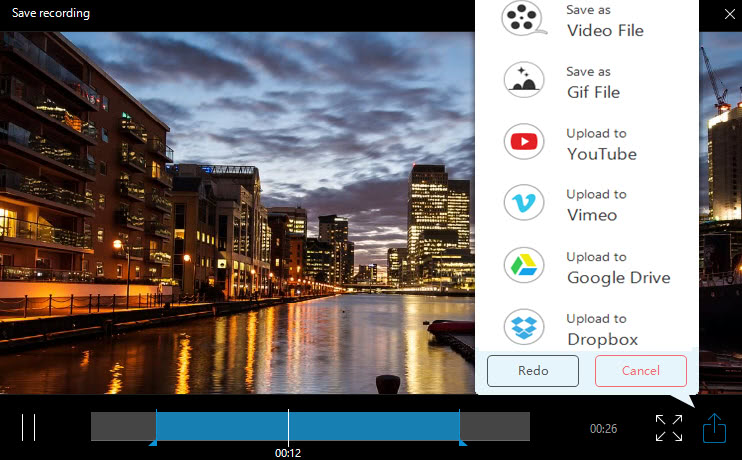Screen dimensions: 742x460
Task: Click the Vimeo logo icon
Action: (523, 203)
